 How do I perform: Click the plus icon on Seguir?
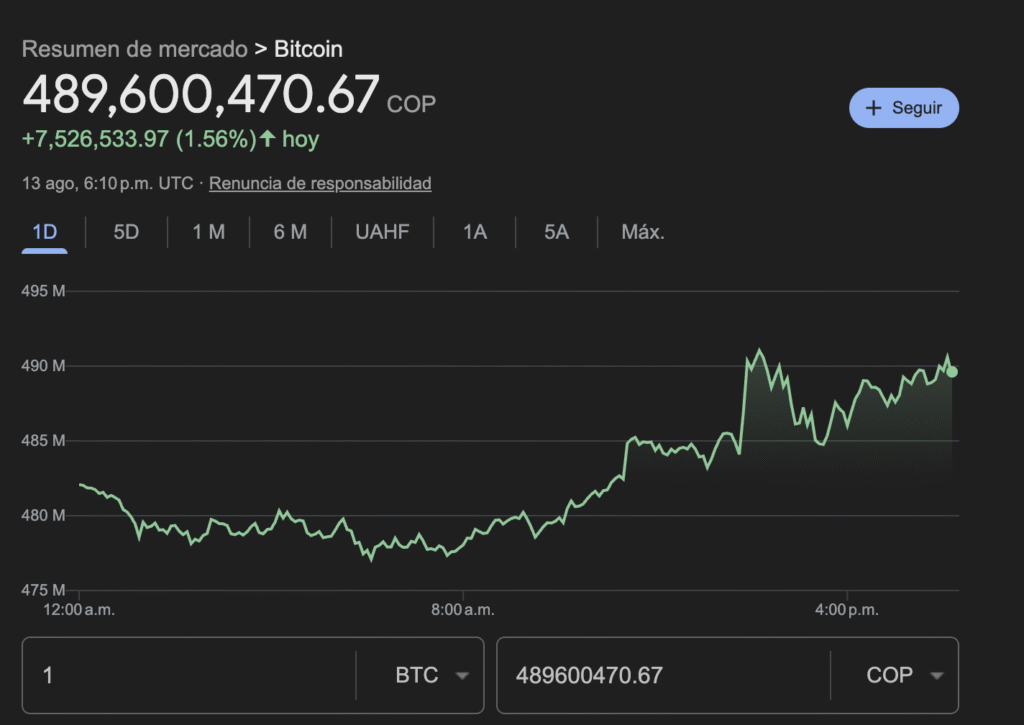coord(873,108)
